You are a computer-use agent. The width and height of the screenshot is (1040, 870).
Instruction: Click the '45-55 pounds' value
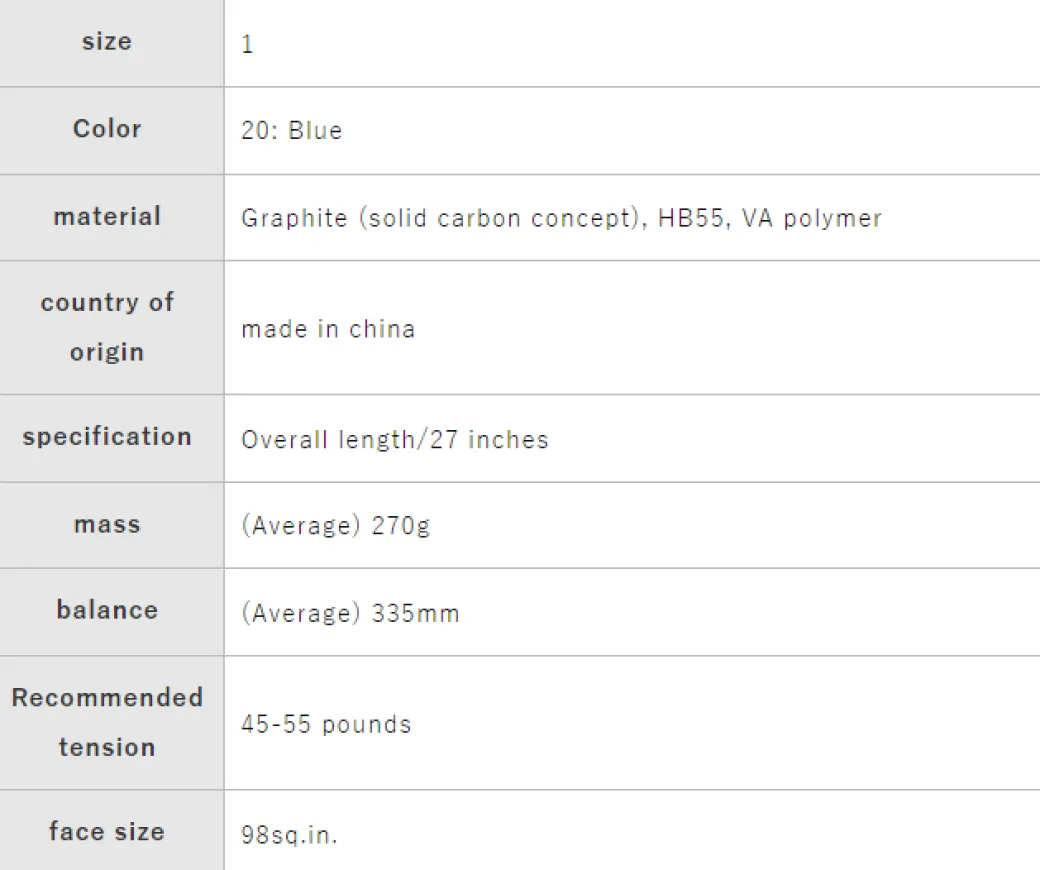tap(326, 725)
